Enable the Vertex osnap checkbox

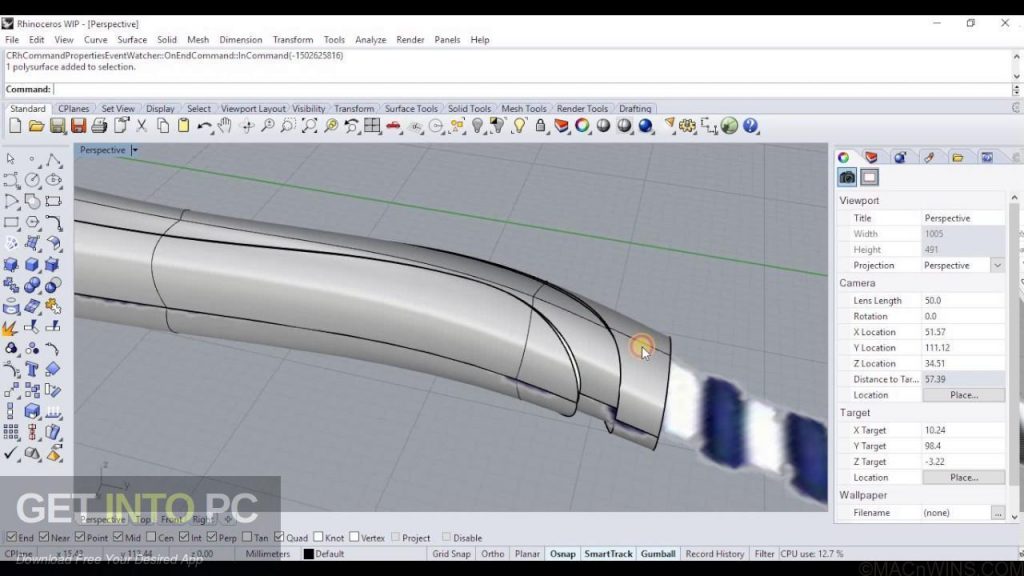tap(354, 537)
